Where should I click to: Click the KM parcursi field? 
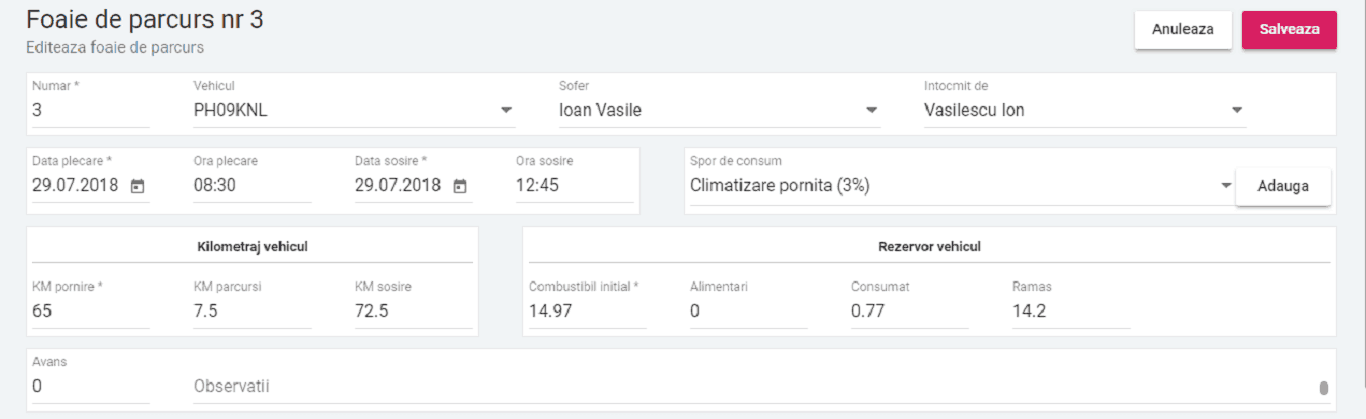(x=252, y=312)
